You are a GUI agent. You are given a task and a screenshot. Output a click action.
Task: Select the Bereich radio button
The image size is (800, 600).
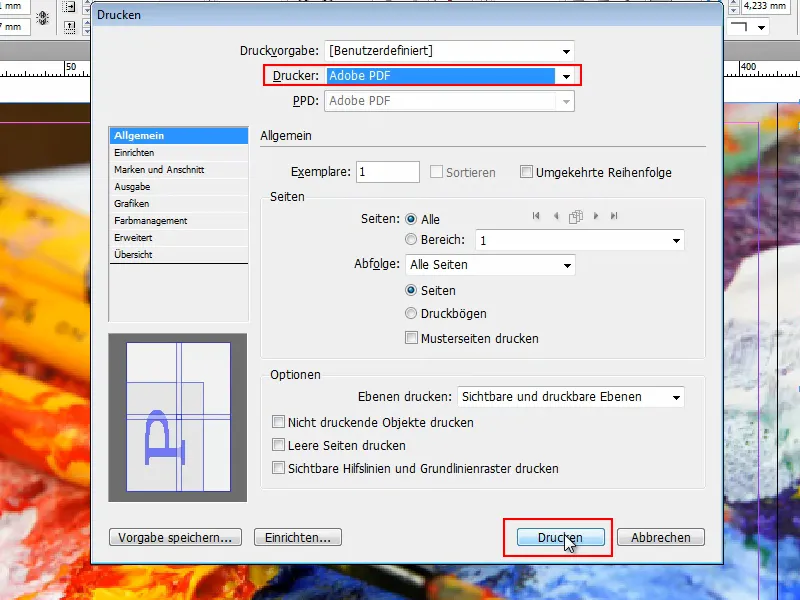tap(411, 239)
